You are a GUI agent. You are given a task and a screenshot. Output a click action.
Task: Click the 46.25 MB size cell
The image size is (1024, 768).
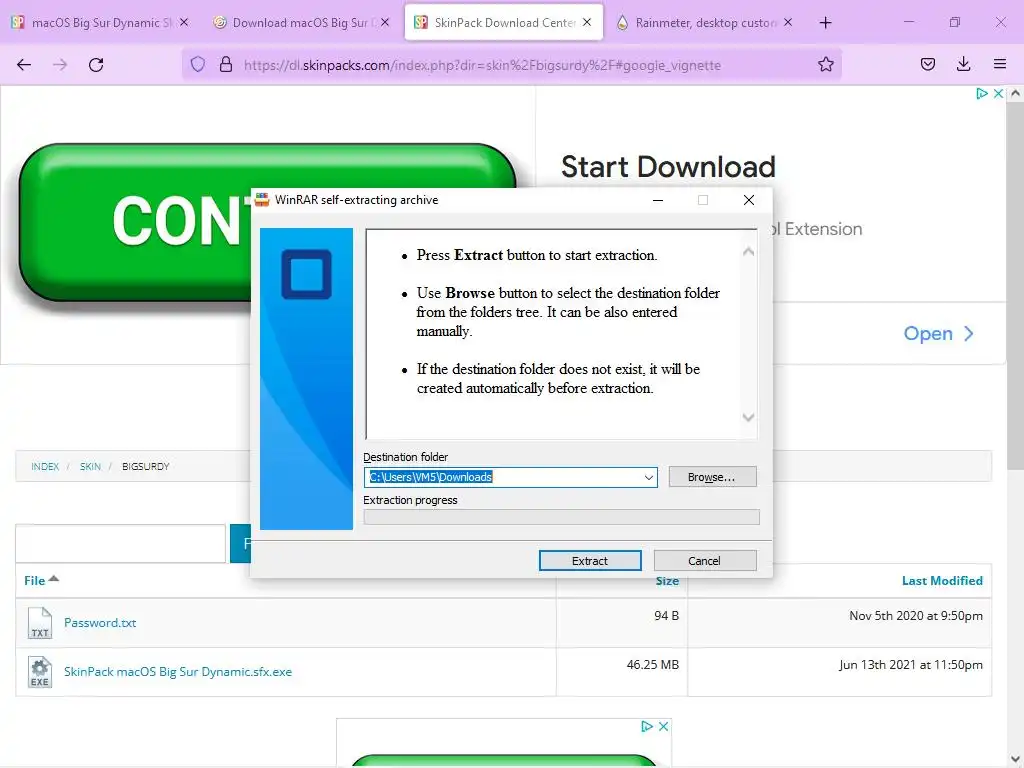652,665
